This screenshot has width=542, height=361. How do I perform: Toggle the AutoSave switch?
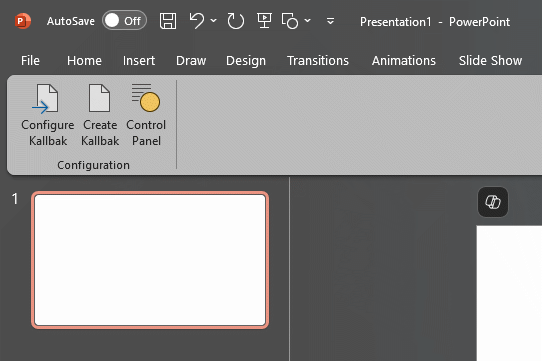point(124,21)
